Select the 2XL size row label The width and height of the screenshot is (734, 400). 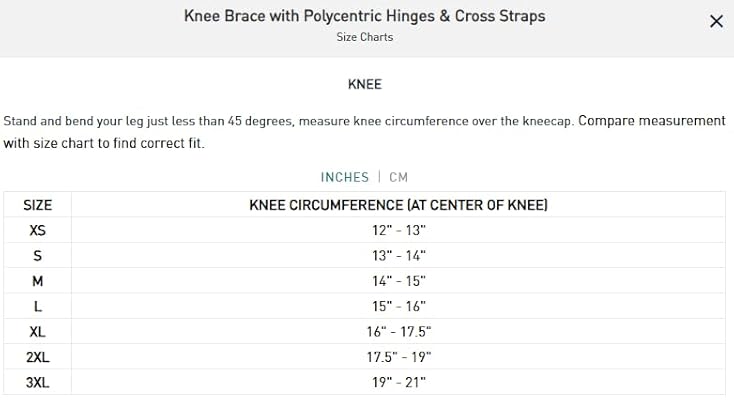(37, 356)
